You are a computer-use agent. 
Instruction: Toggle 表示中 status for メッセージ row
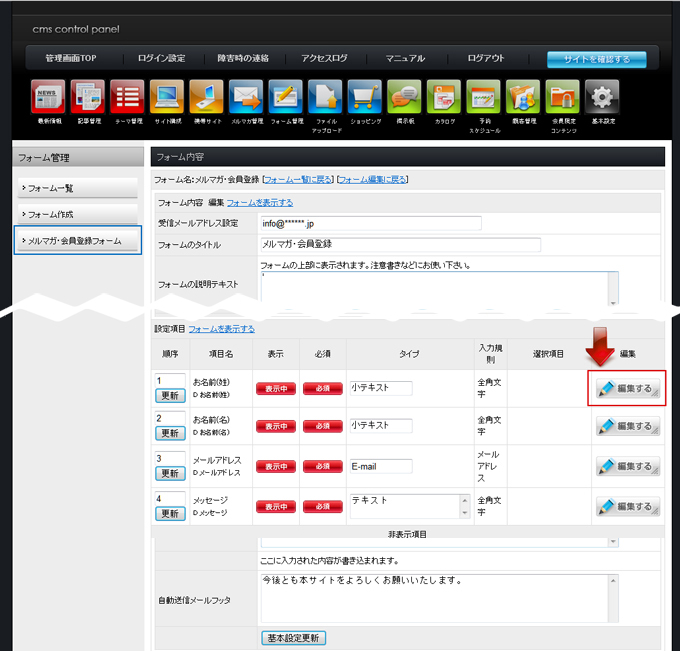(x=276, y=507)
